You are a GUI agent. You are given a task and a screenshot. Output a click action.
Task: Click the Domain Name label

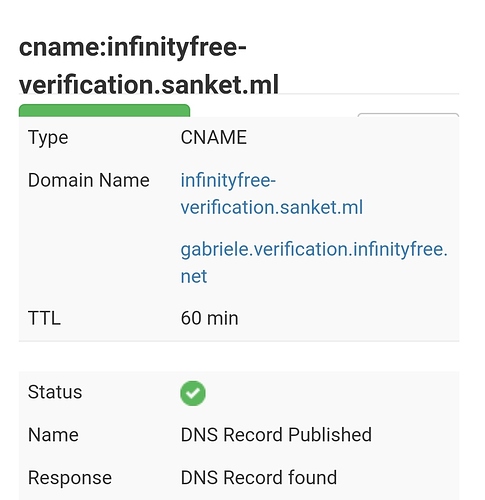coord(89,180)
